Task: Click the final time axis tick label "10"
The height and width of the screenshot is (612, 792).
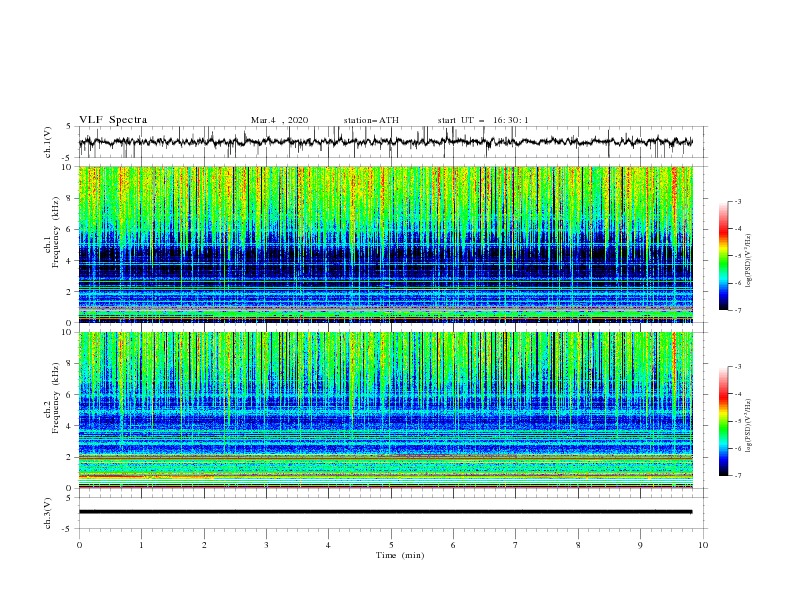Action: (703, 545)
